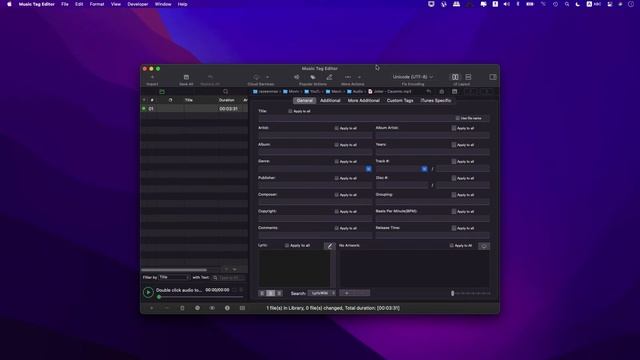Open the Unicode (UTF-8) encoding dropdown
The width and height of the screenshot is (640, 360).
[413, 77]
